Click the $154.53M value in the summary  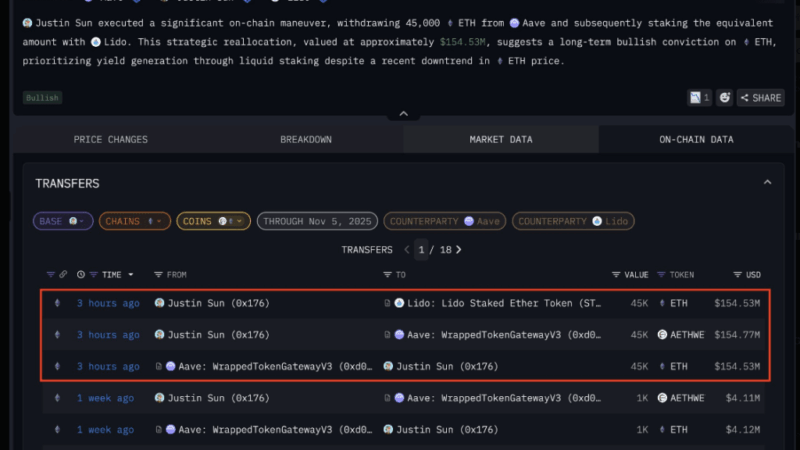click(462, 42)
